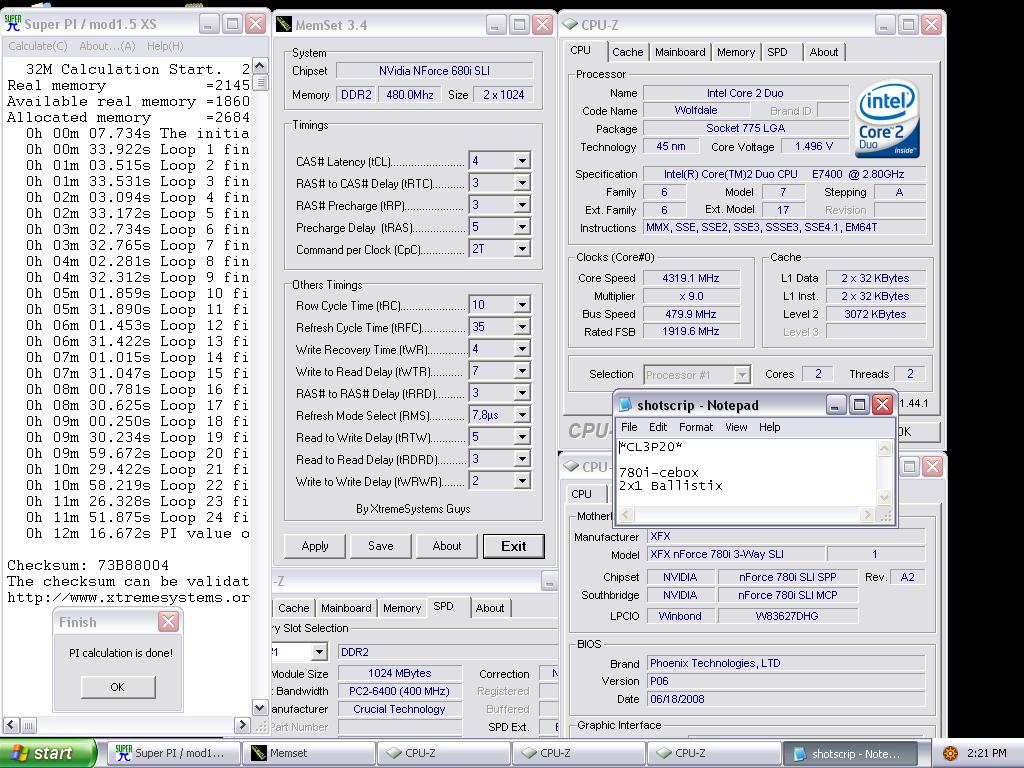
Task: Click the Apply button in MemSet
Action: tap(315, 546)
